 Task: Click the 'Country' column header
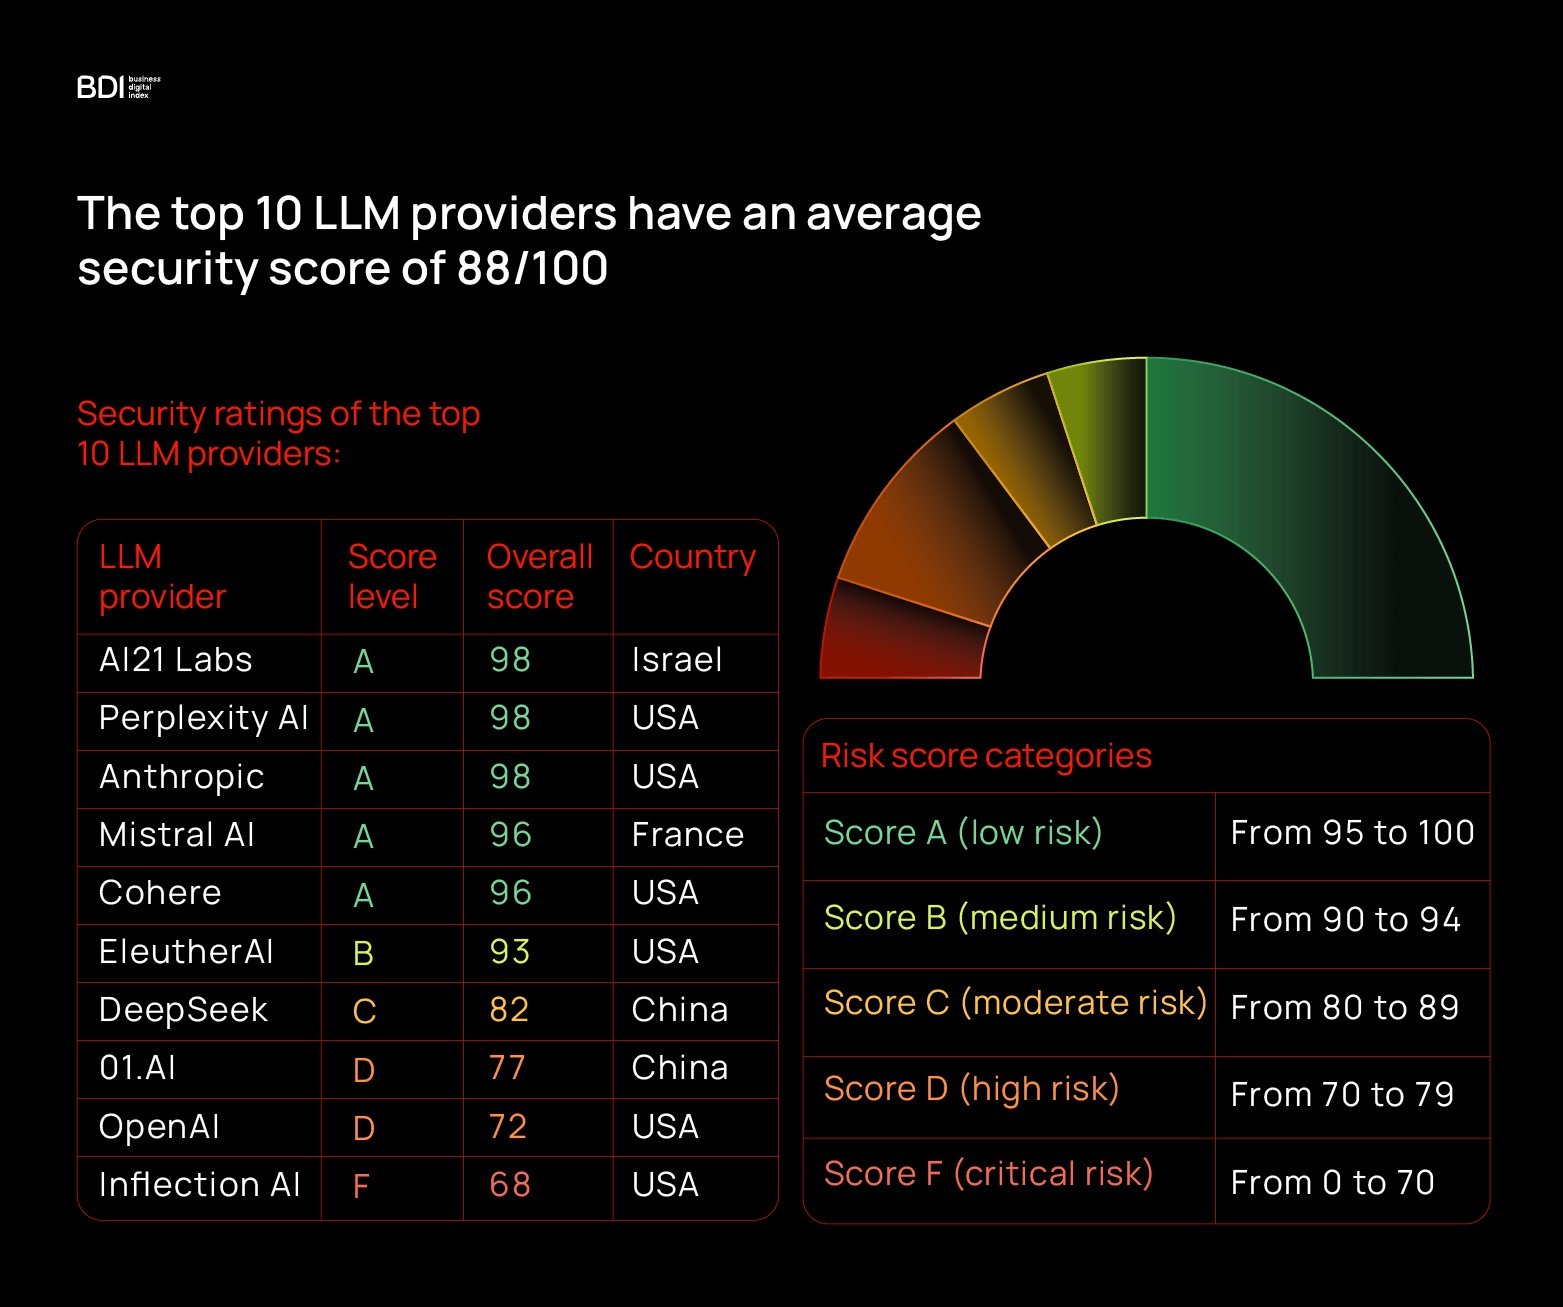point(692,557)
